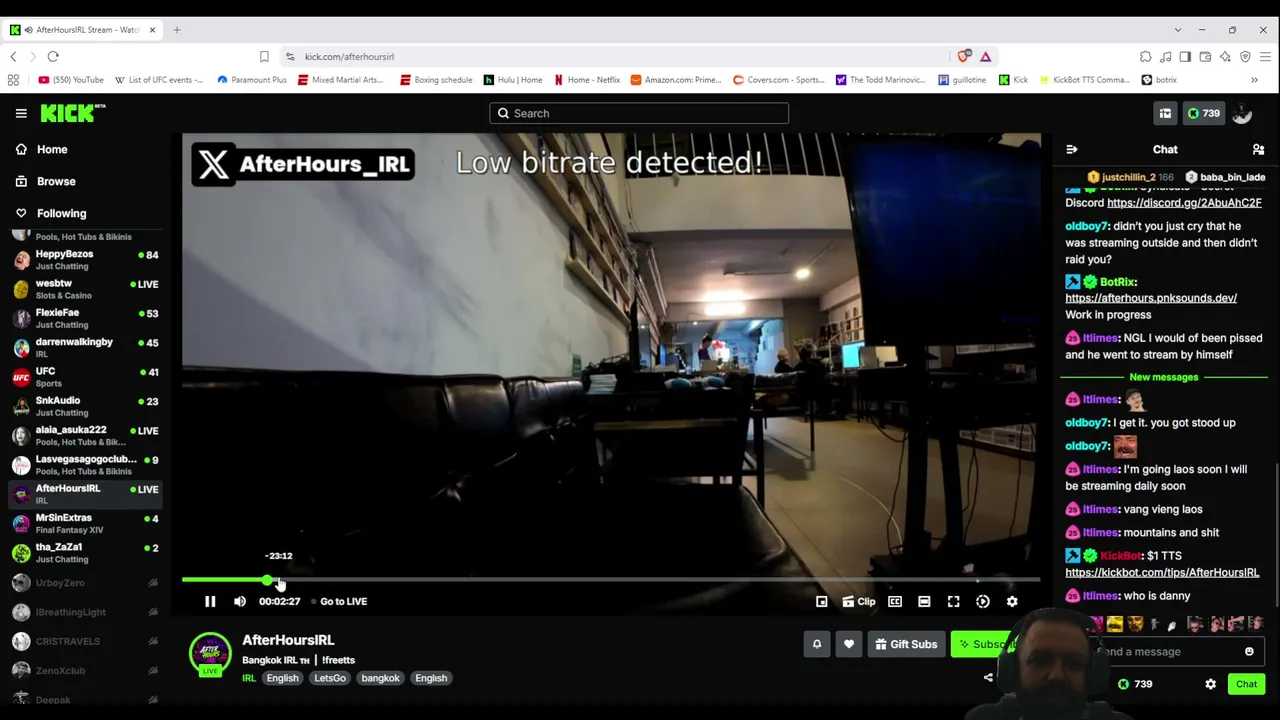Select FlexieFae channel in sidebar

pyautogui.click(x=87, y=318)
